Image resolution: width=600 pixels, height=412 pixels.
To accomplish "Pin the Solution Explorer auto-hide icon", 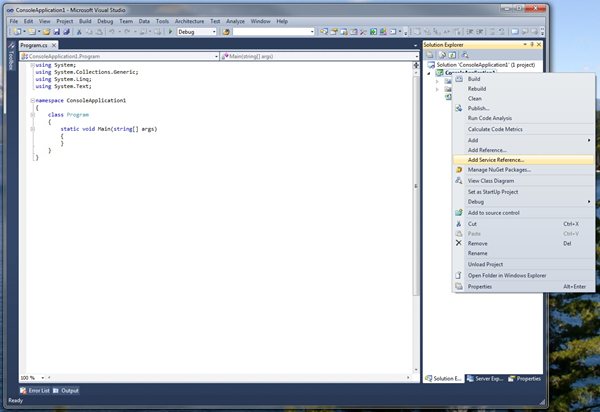I will pyautogui.click(x=532, y=44).
